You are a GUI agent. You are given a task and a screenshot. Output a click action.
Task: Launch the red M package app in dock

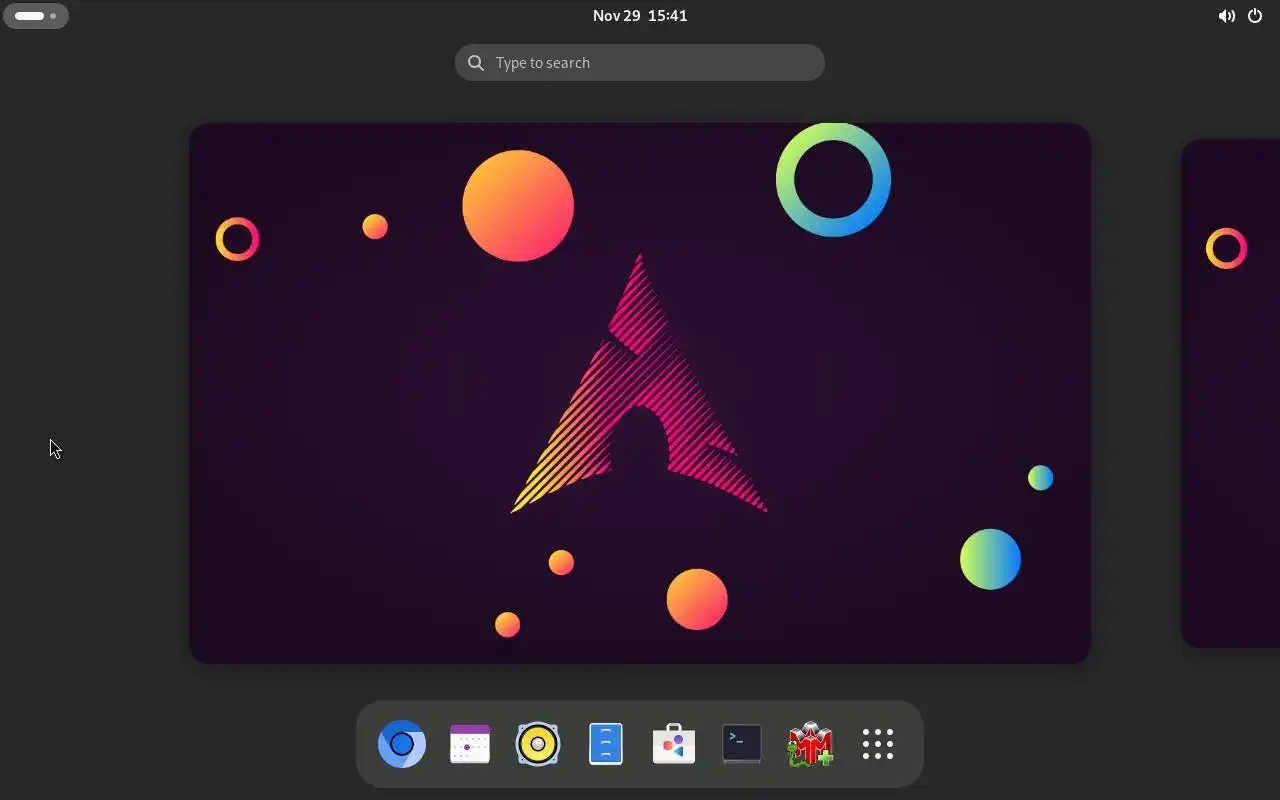(810, 744)
